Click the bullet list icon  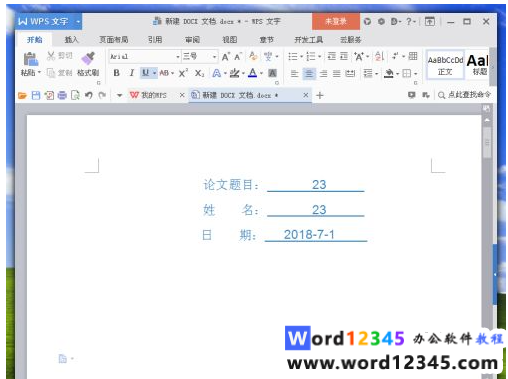[x=293, y=56]
